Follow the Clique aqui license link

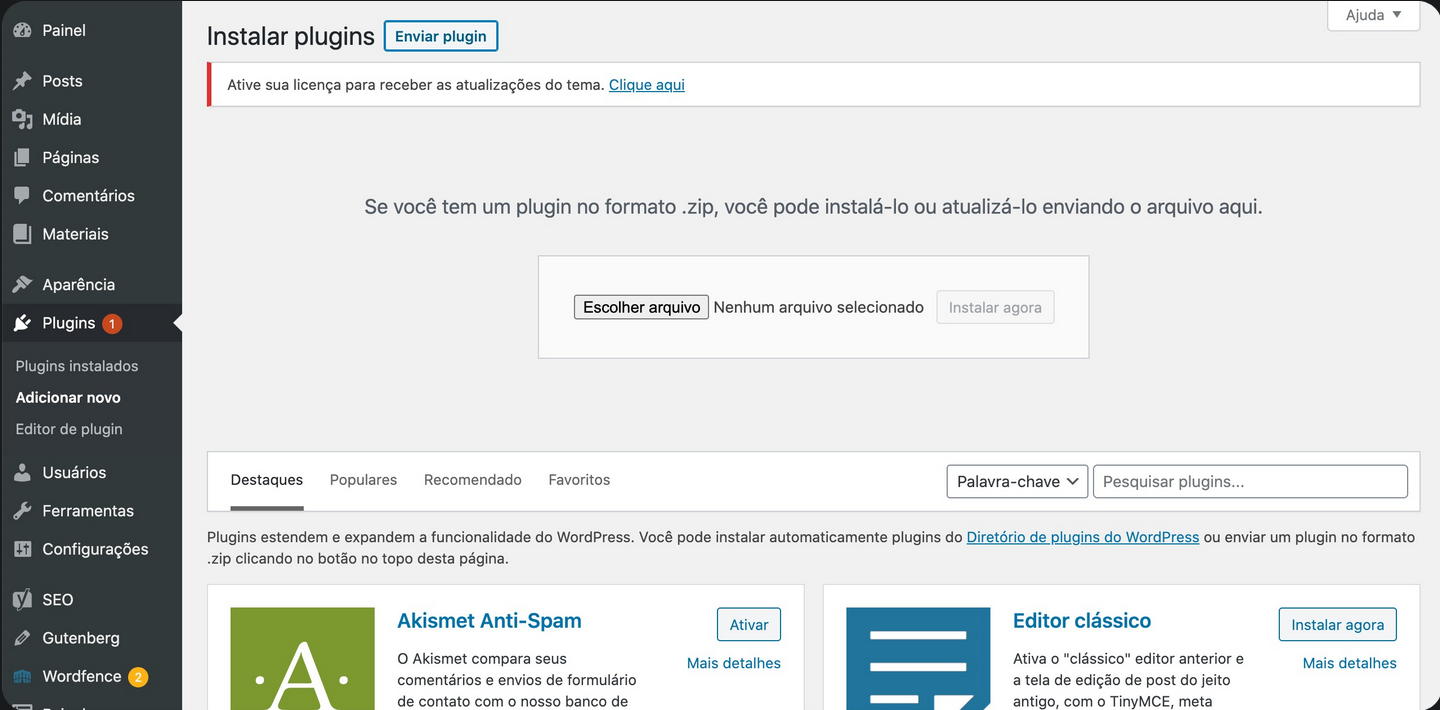[x=646, y=84]
